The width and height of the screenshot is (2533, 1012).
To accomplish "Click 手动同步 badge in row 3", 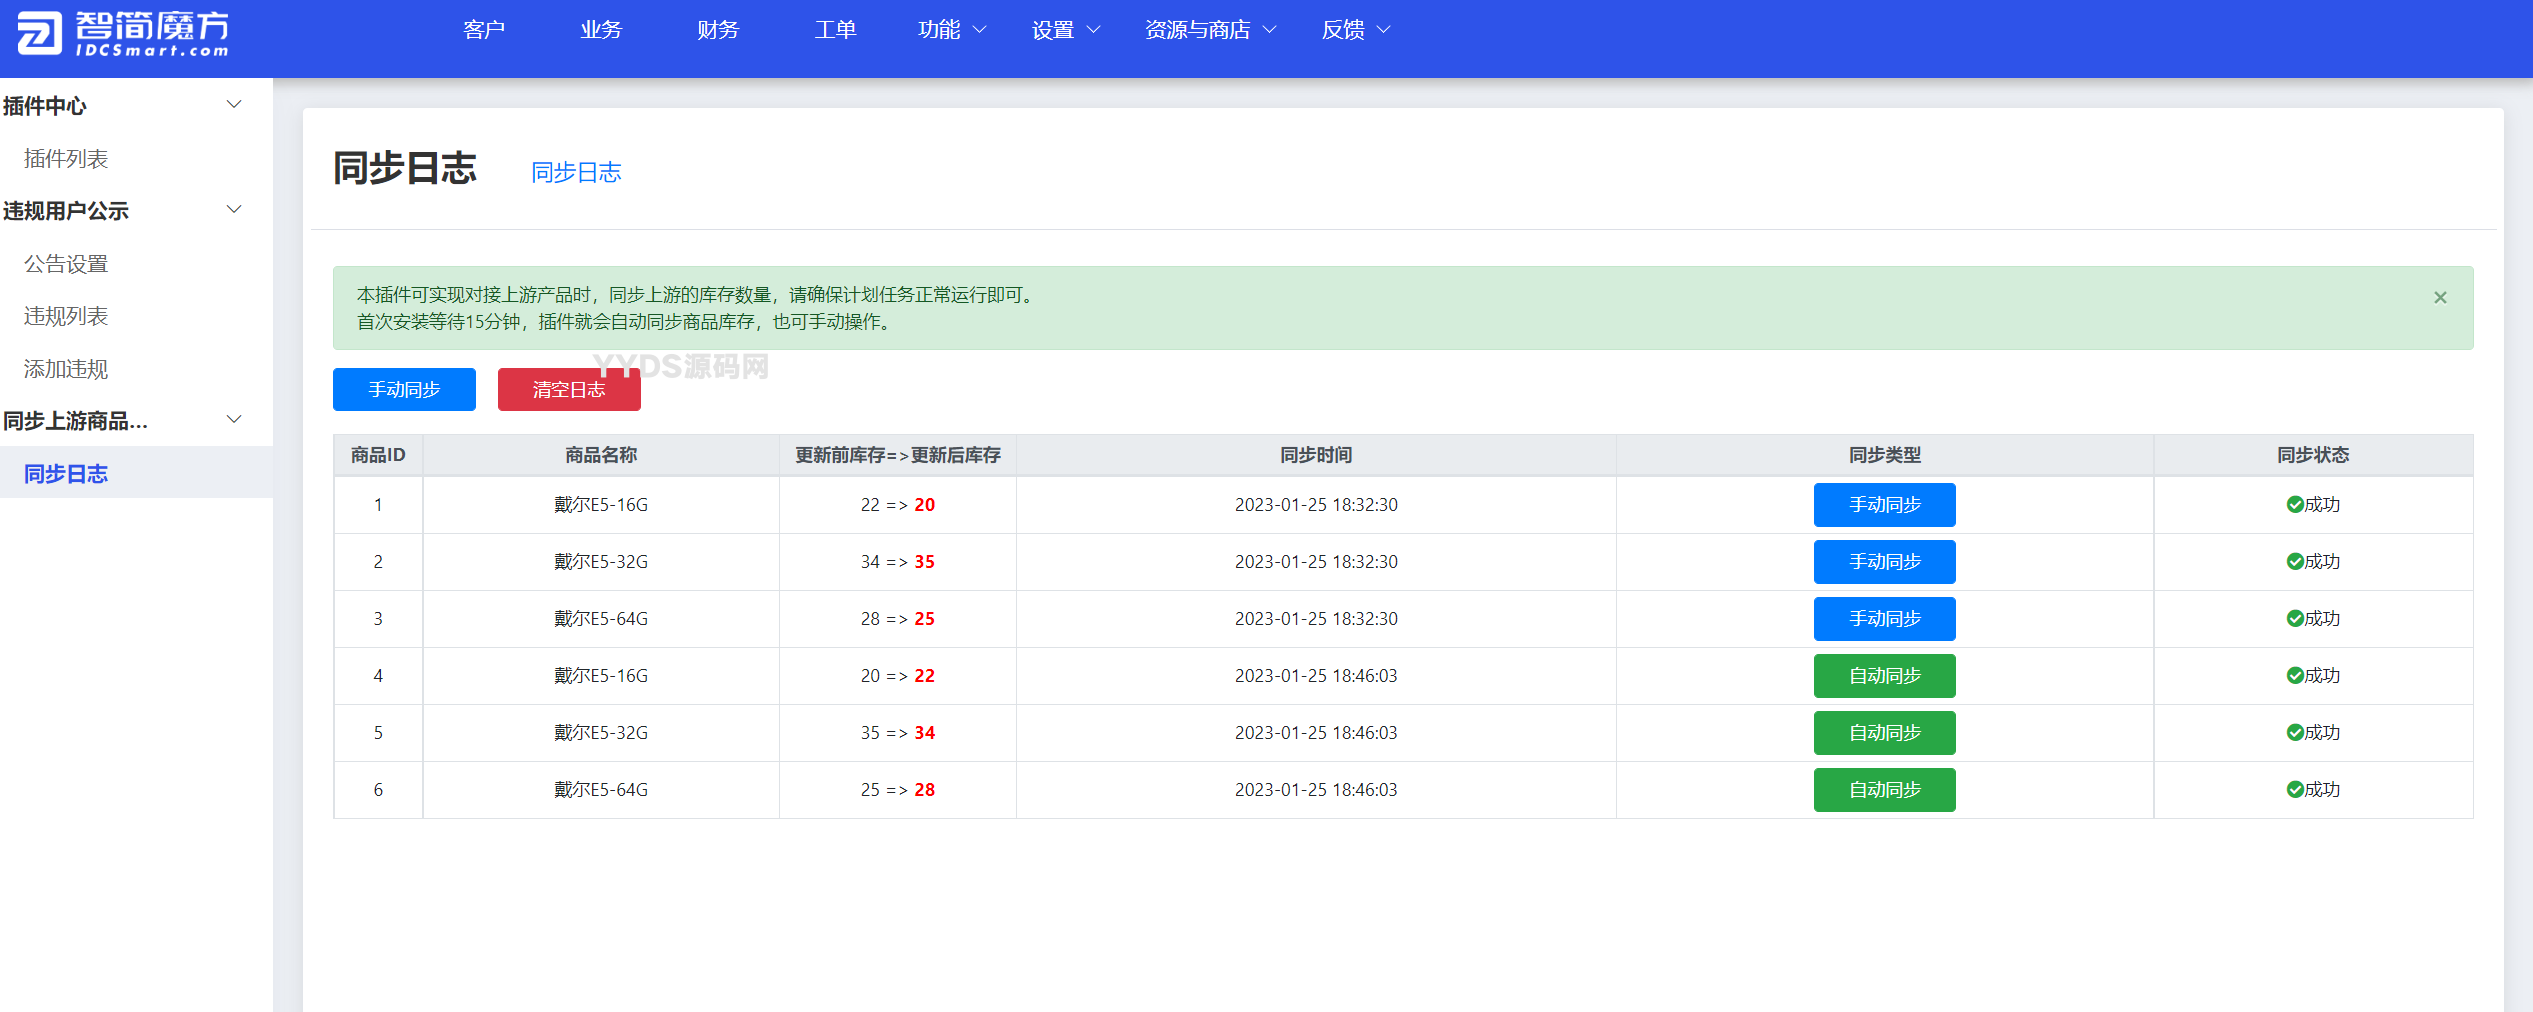I will (x=1884, y=619).
